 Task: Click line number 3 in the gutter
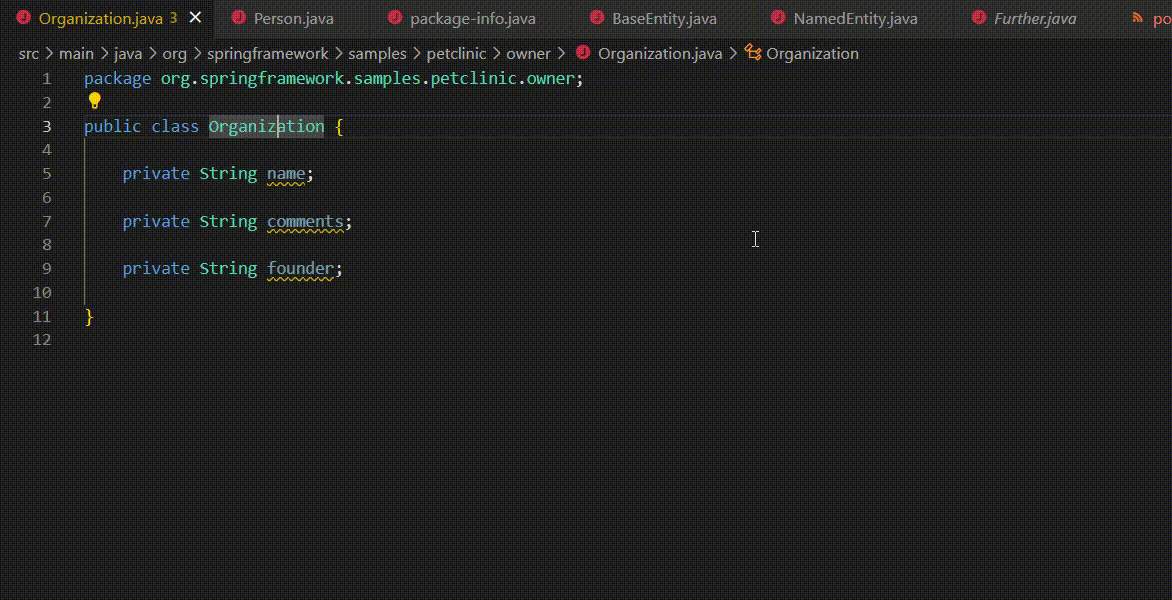(x=46, y=126)
